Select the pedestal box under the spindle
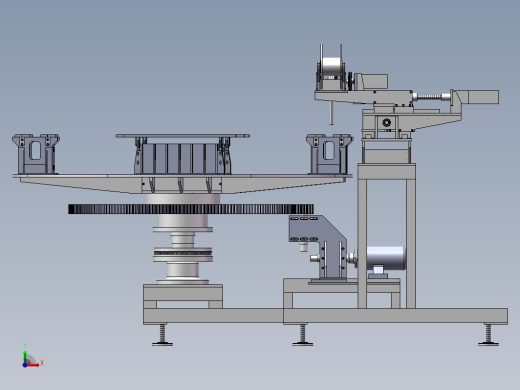 point(183,293)
